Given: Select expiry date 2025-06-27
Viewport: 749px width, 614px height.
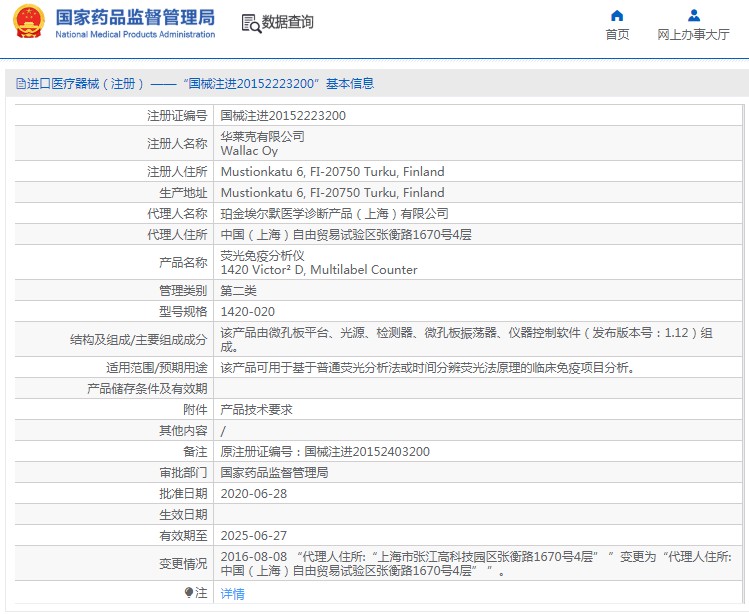Looking at the screenshot, I should 254,536.
